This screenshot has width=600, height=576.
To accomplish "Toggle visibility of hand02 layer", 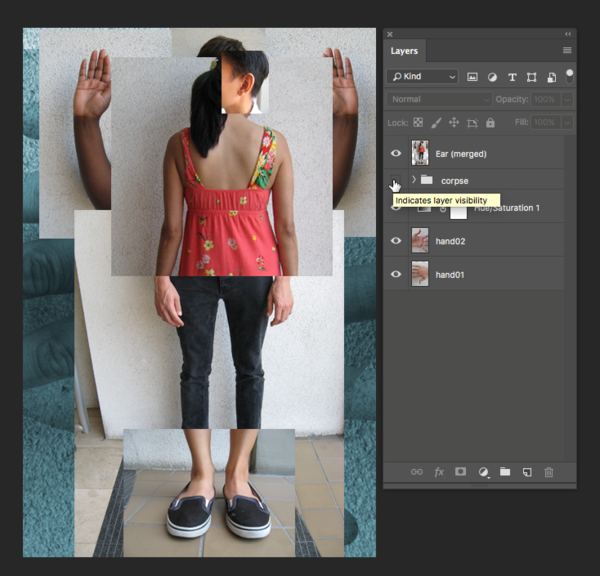I will (396, 240).
